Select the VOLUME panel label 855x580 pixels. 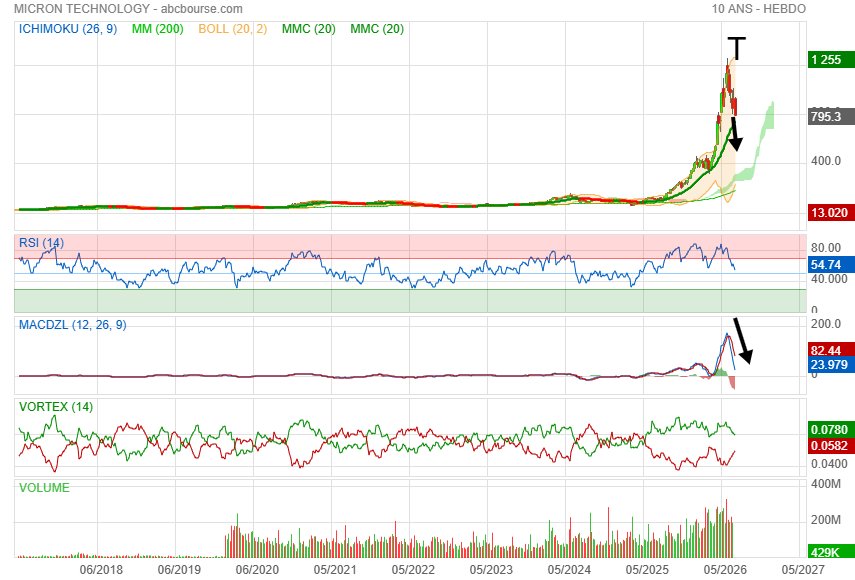(44, 487)
